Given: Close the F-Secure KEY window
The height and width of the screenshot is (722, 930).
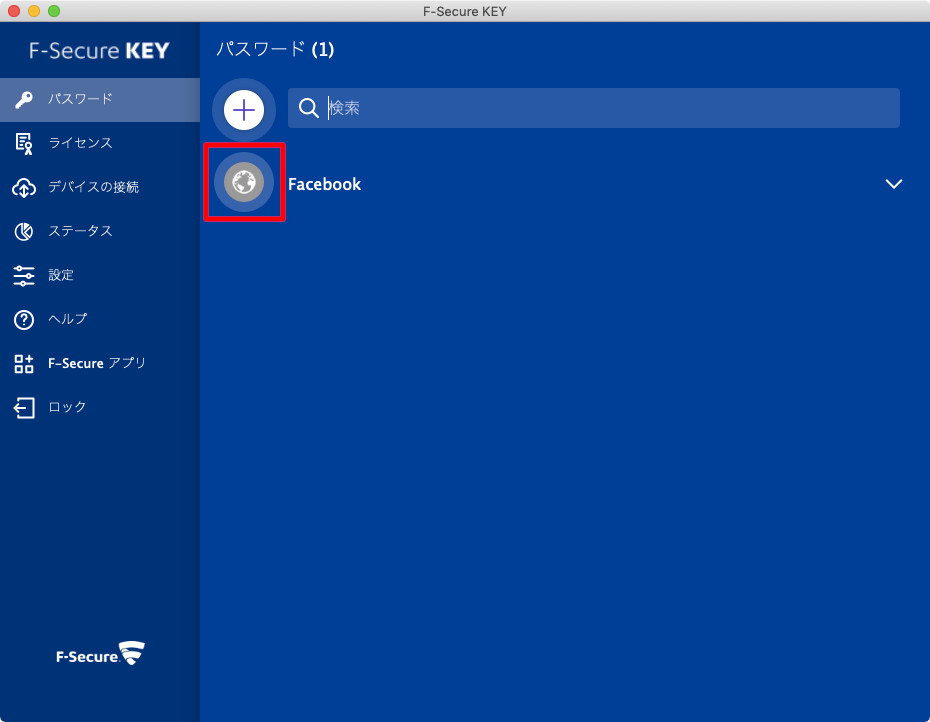Looking at the screenshot, I should [14, 11].
